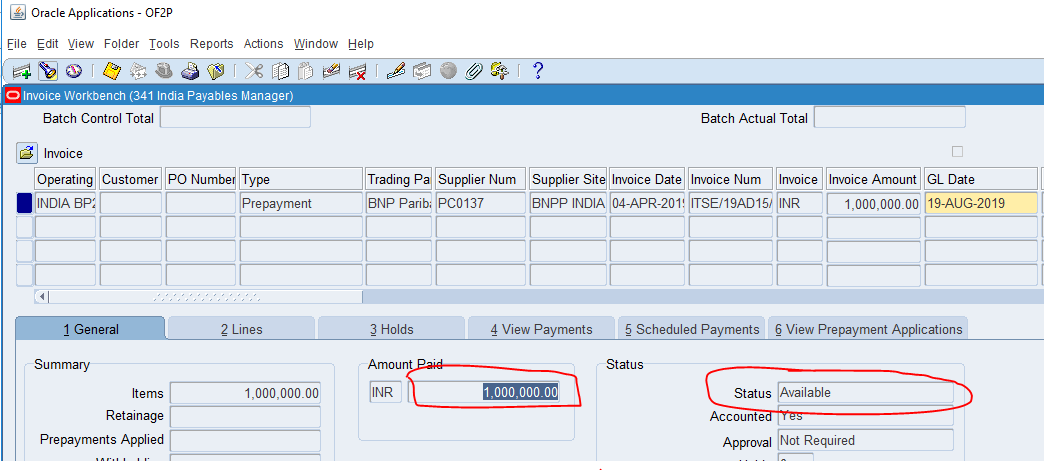
Task: Click the Paste clipboard icon
Action: [306, 71]
